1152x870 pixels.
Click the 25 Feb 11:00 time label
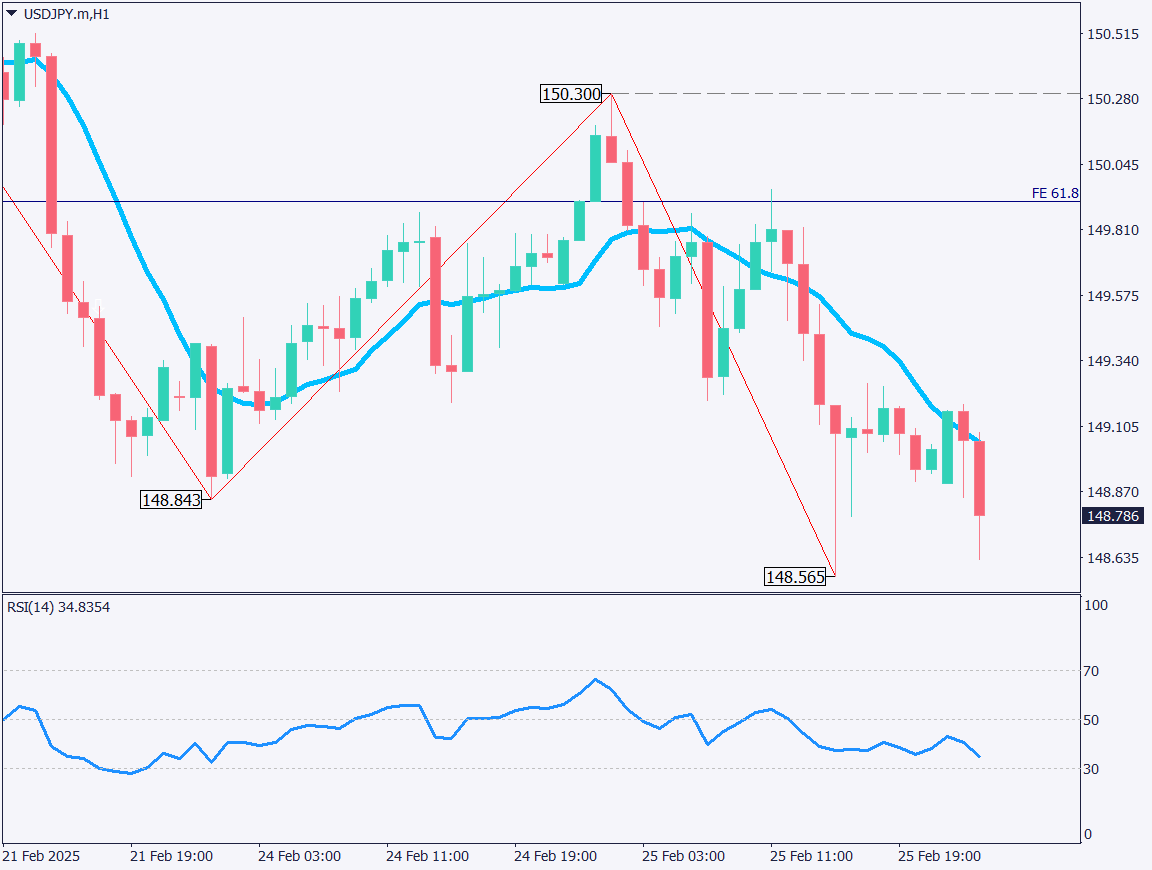pos(811,857)
